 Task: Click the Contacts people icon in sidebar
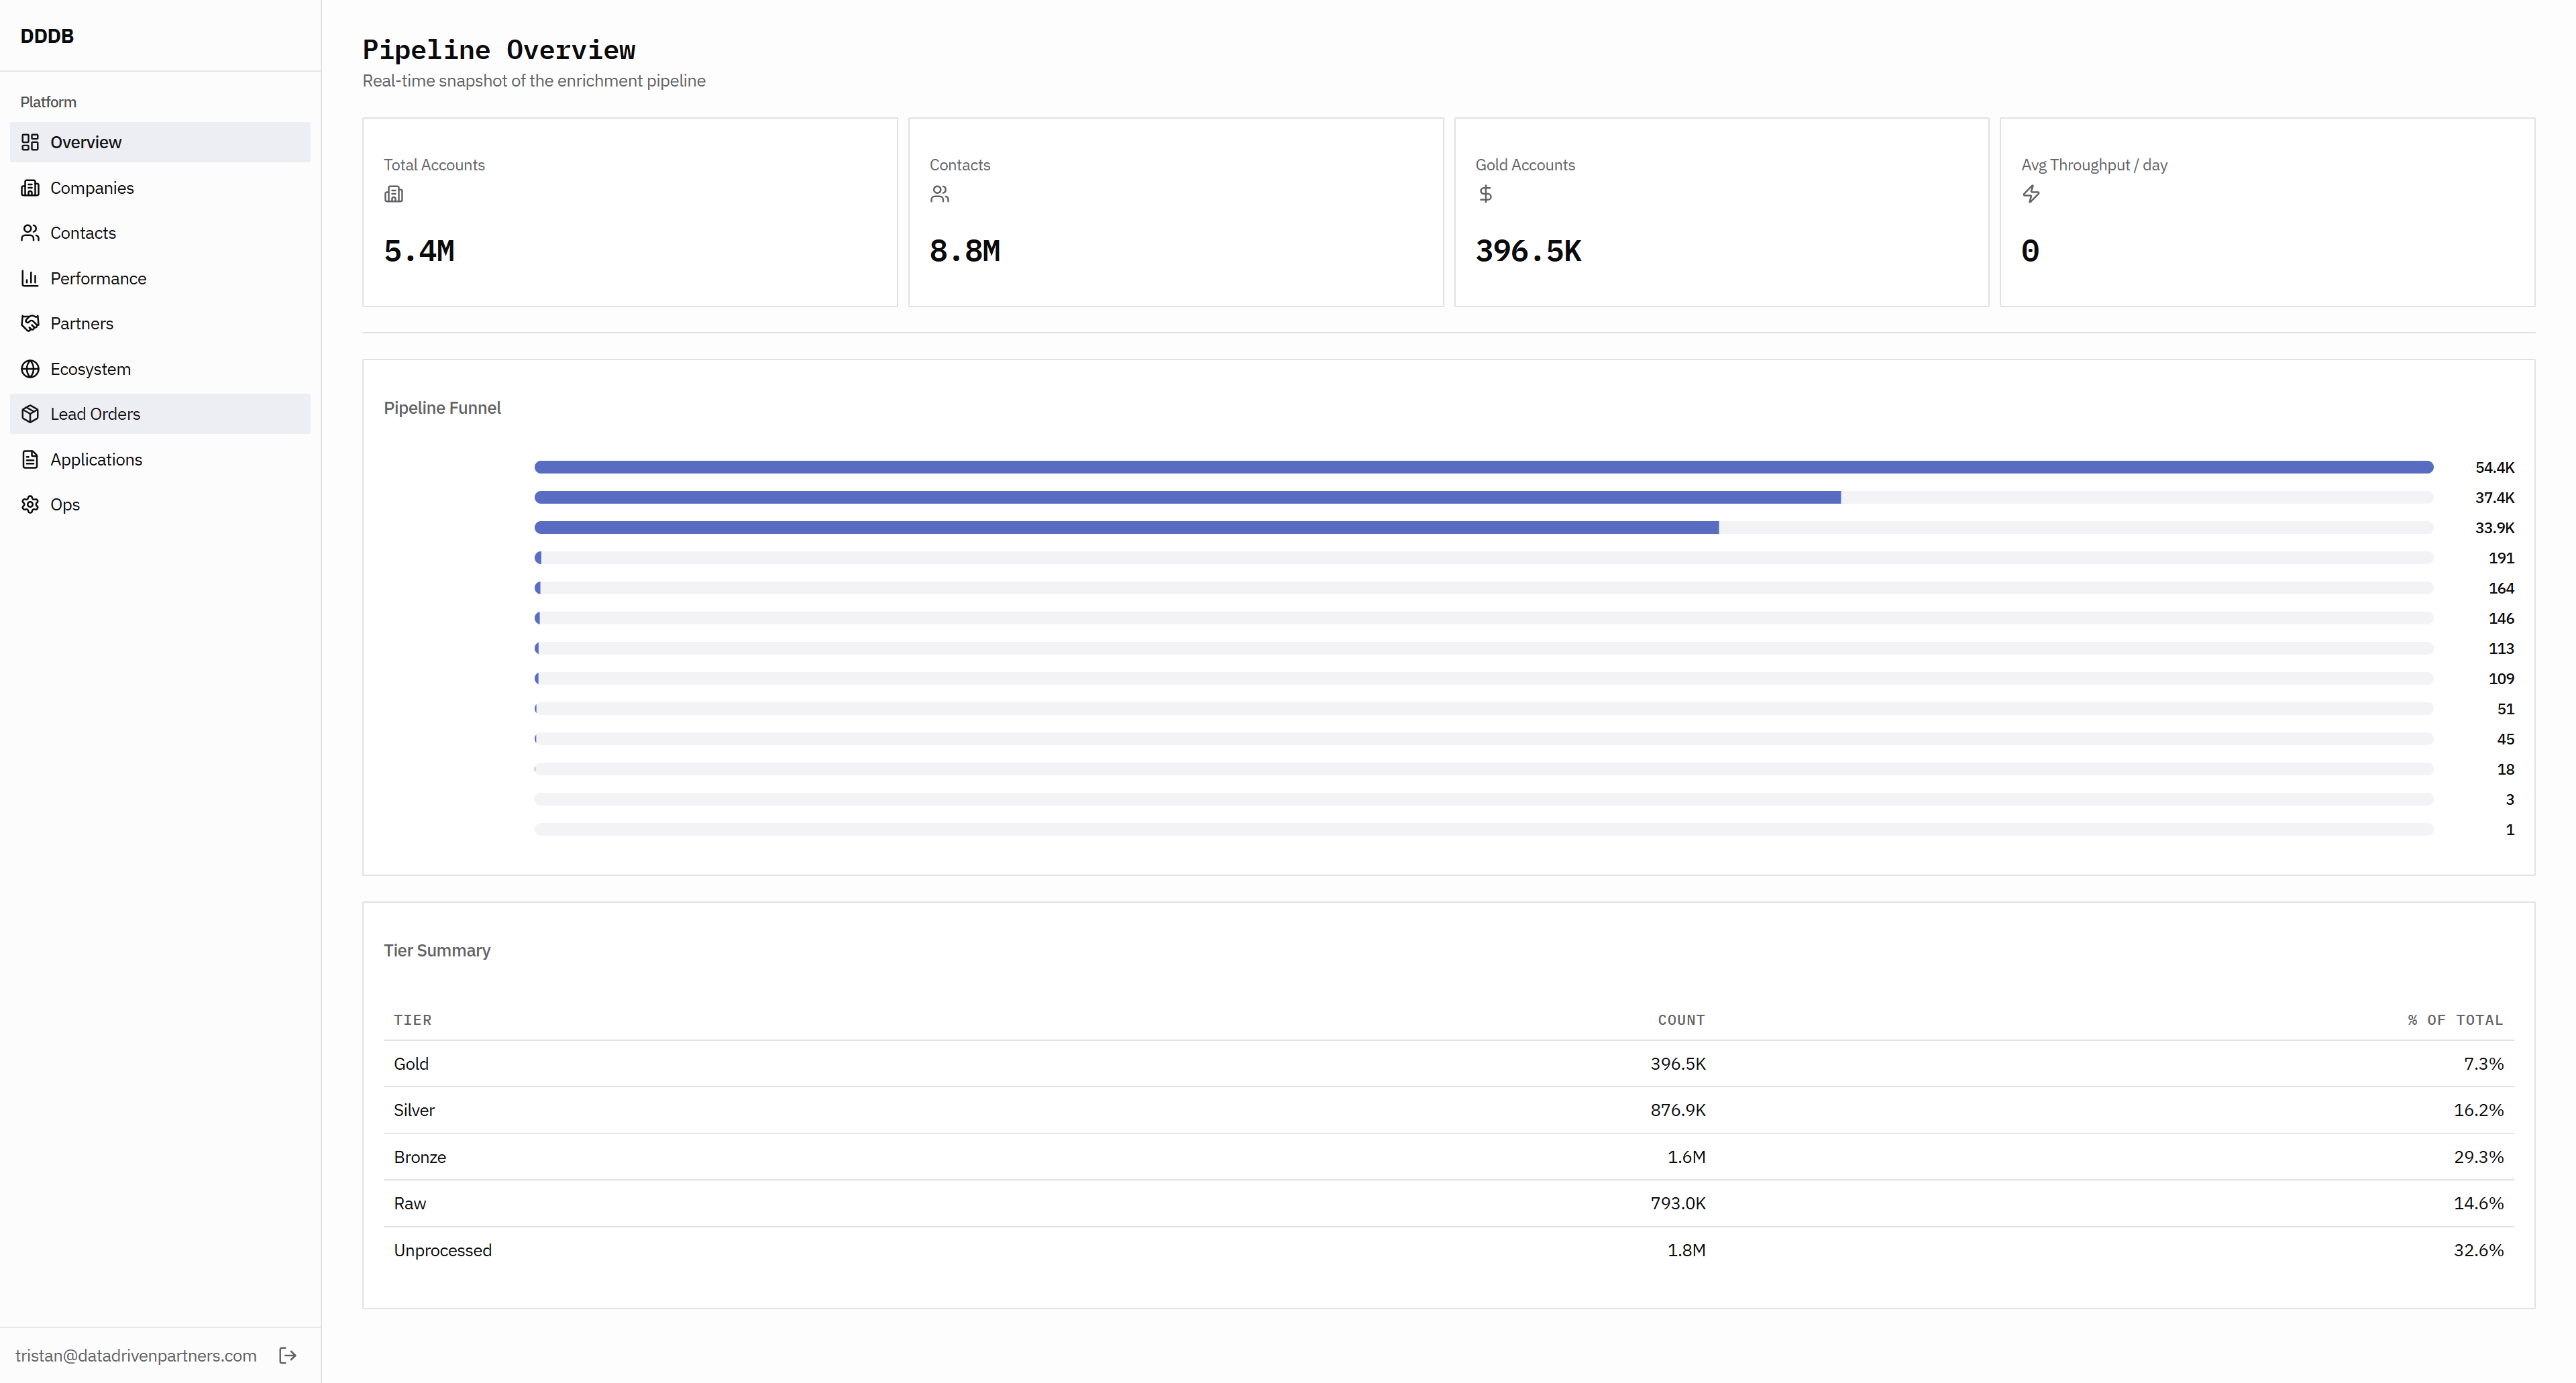click(30, 233)
